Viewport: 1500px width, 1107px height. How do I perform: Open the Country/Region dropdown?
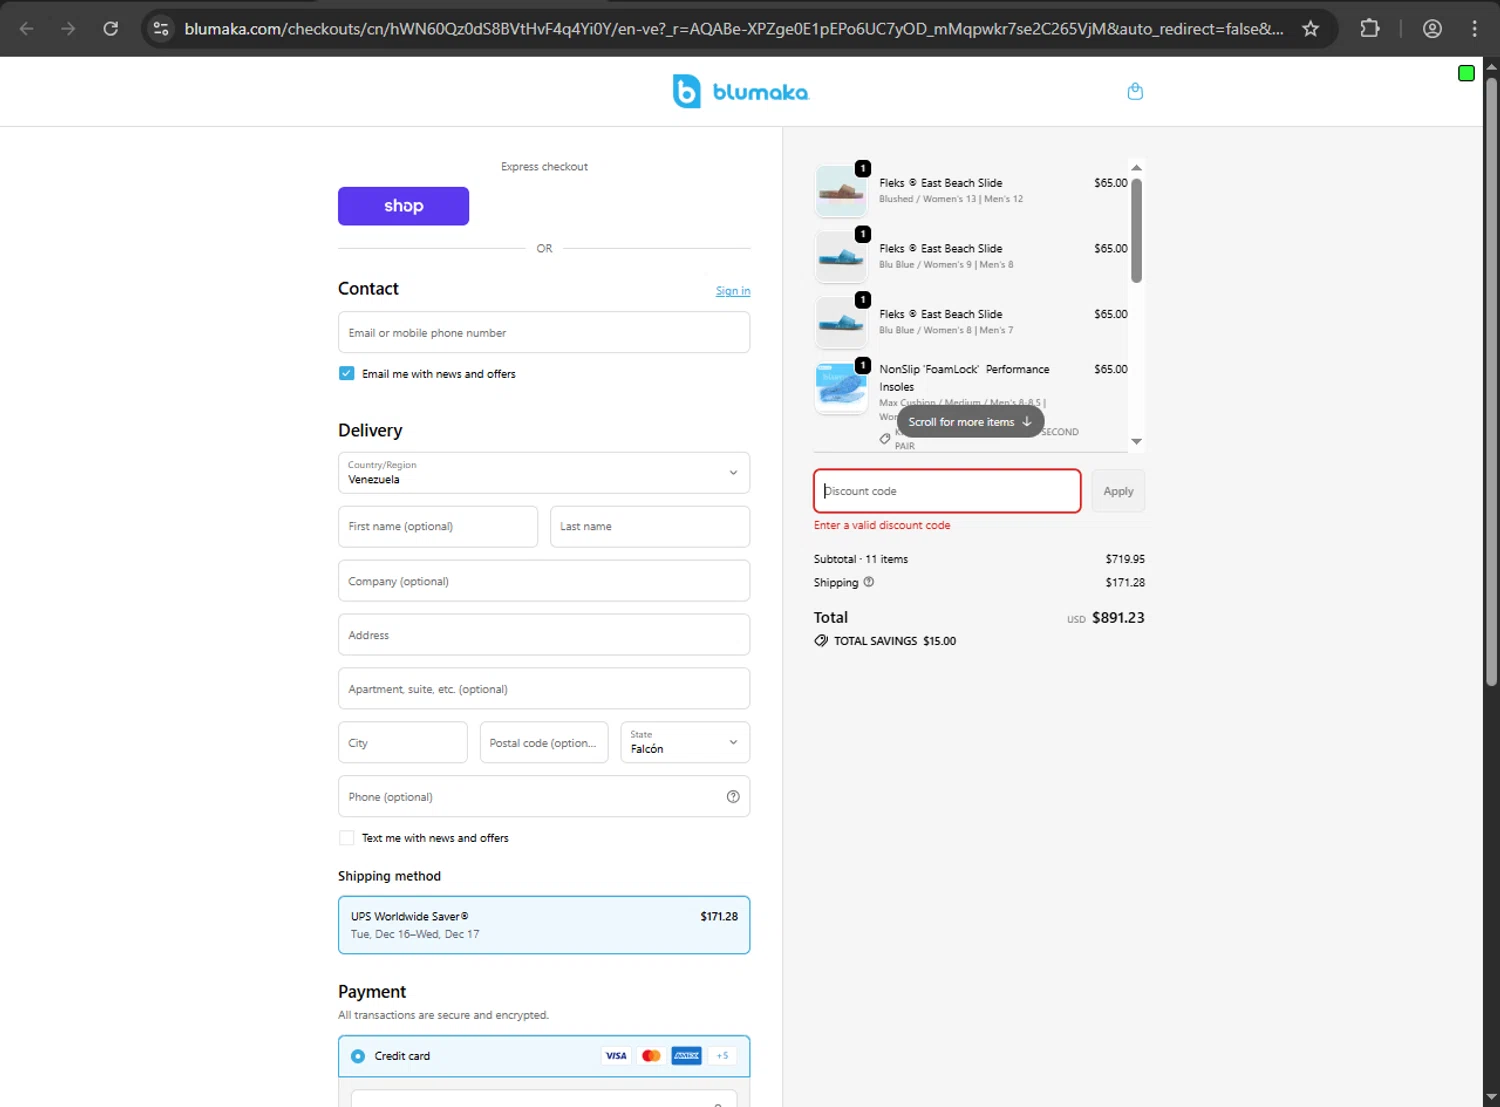[544, 473]
